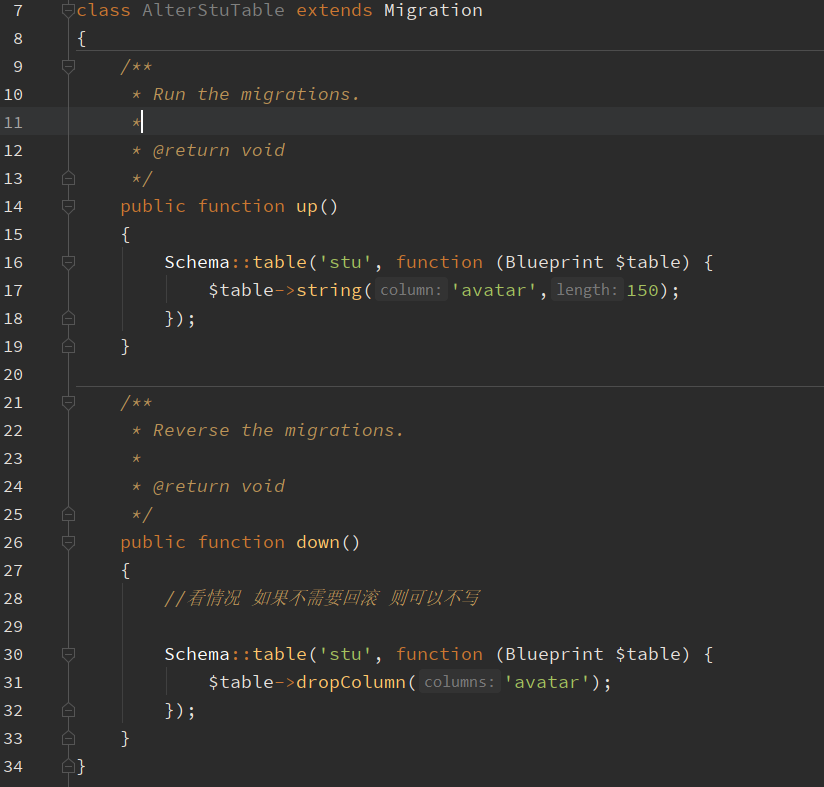Click the fold end marker on line 18

68,319
